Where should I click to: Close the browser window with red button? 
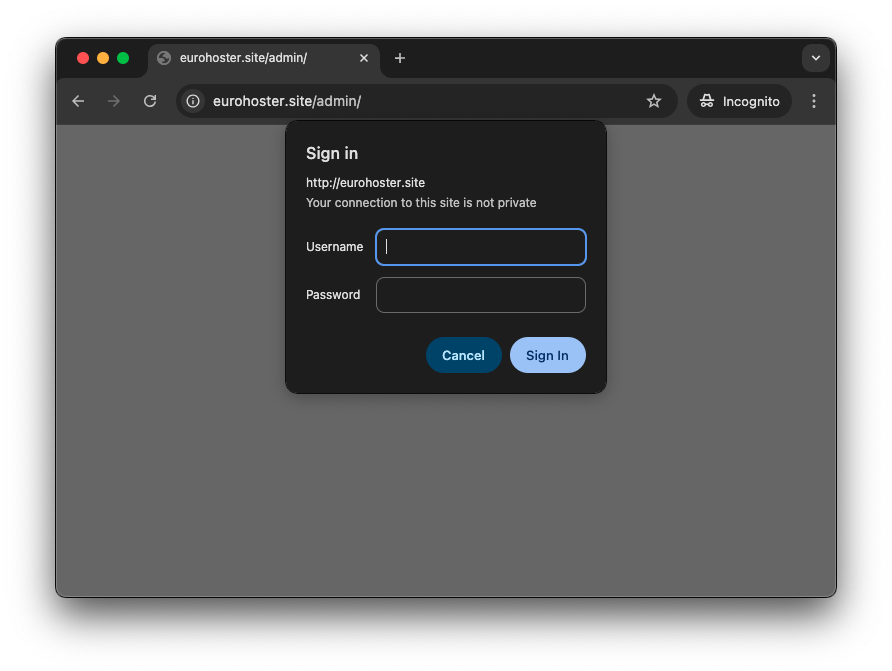click(x=83, y=58)
